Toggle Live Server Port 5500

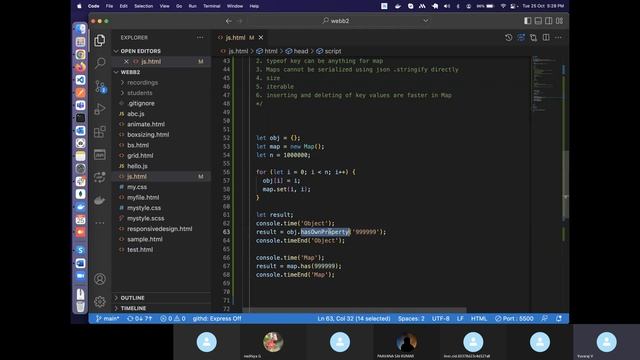(x=514, y=318)
